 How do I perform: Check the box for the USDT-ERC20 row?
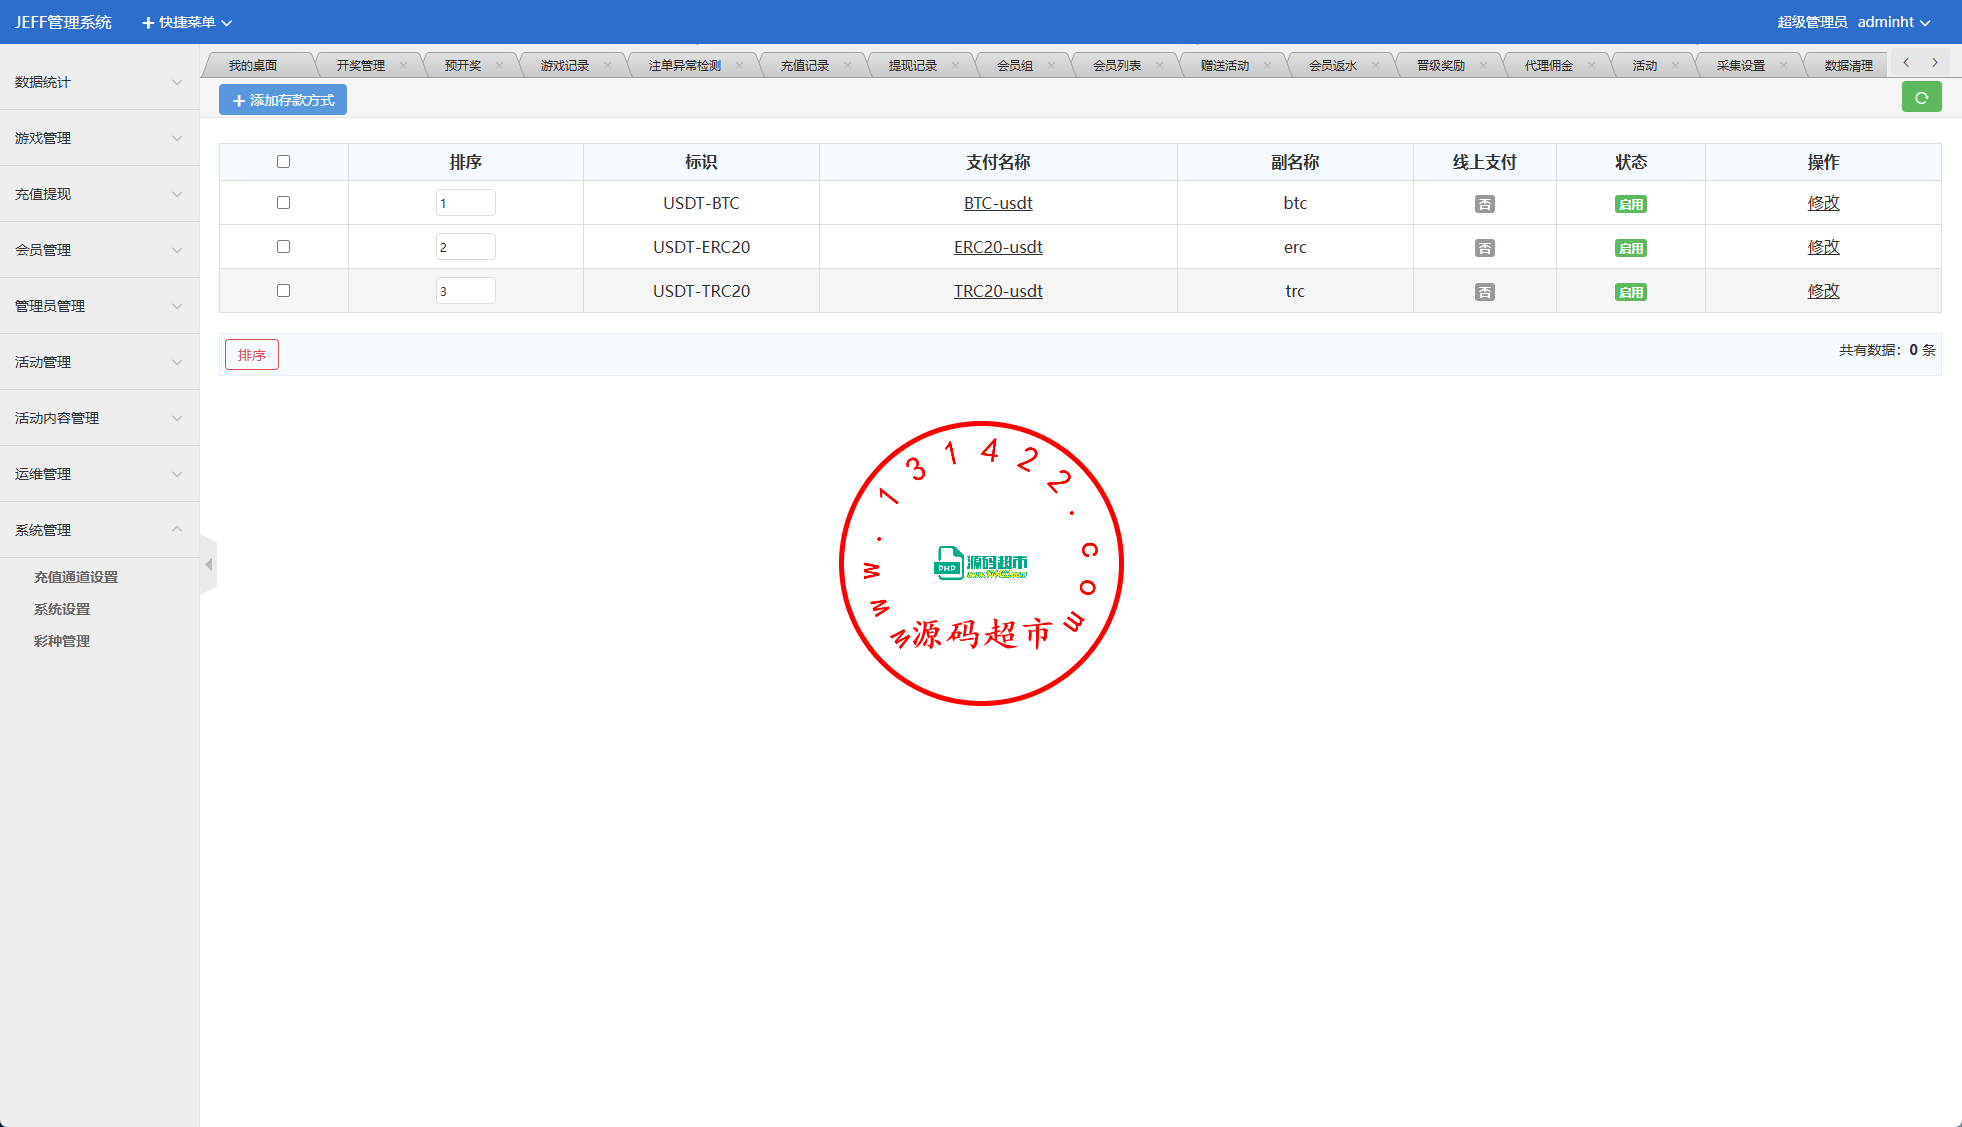tap(283, 247)
